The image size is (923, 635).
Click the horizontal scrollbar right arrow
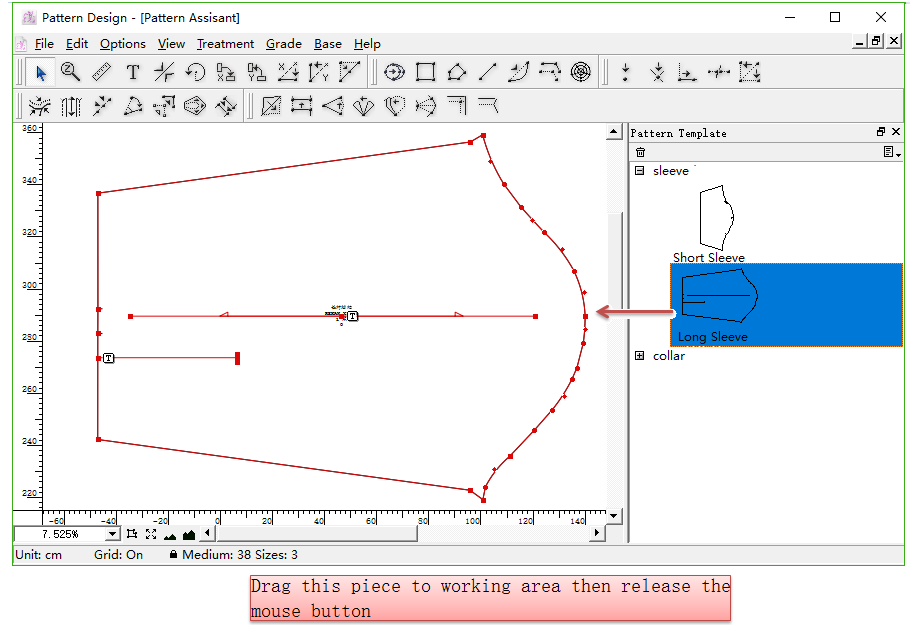point(597,534)
